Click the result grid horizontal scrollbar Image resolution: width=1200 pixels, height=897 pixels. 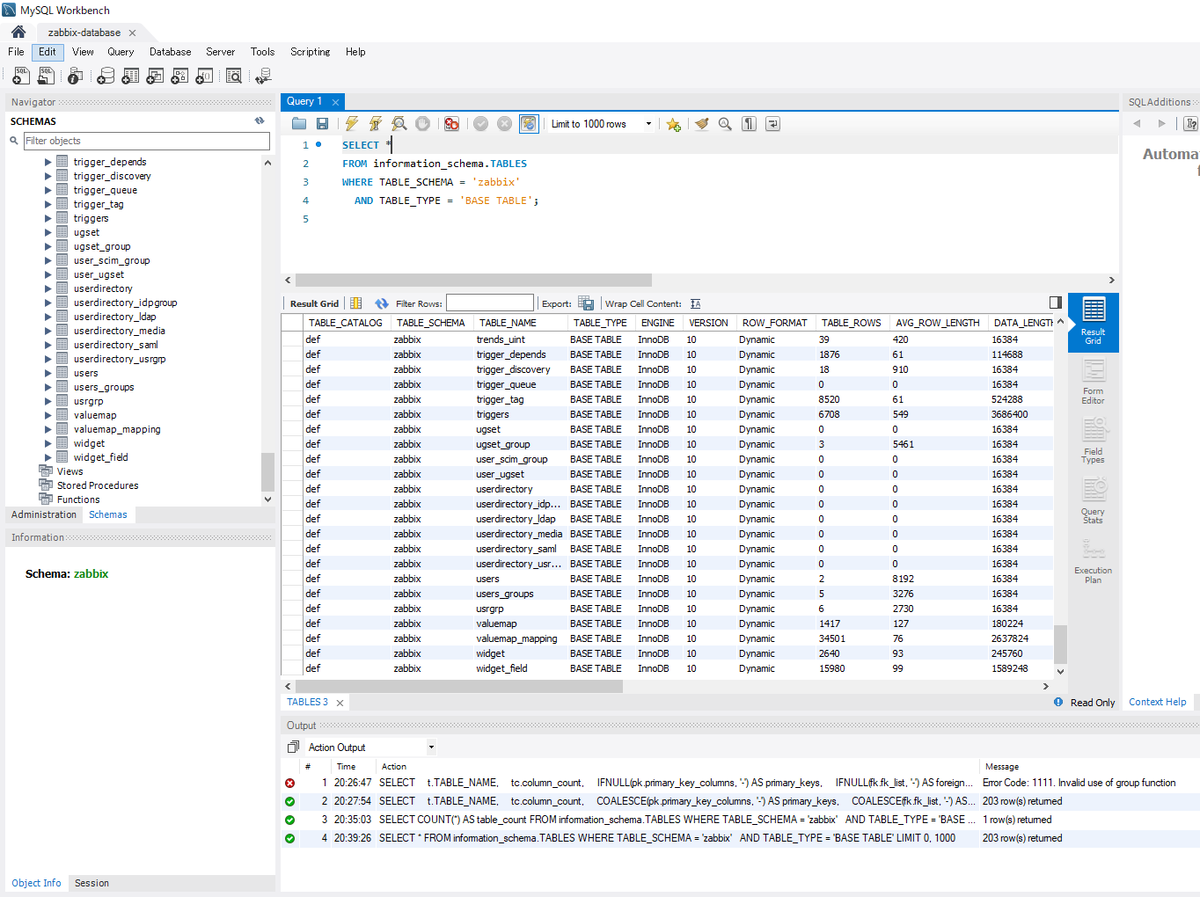point(460,687)
